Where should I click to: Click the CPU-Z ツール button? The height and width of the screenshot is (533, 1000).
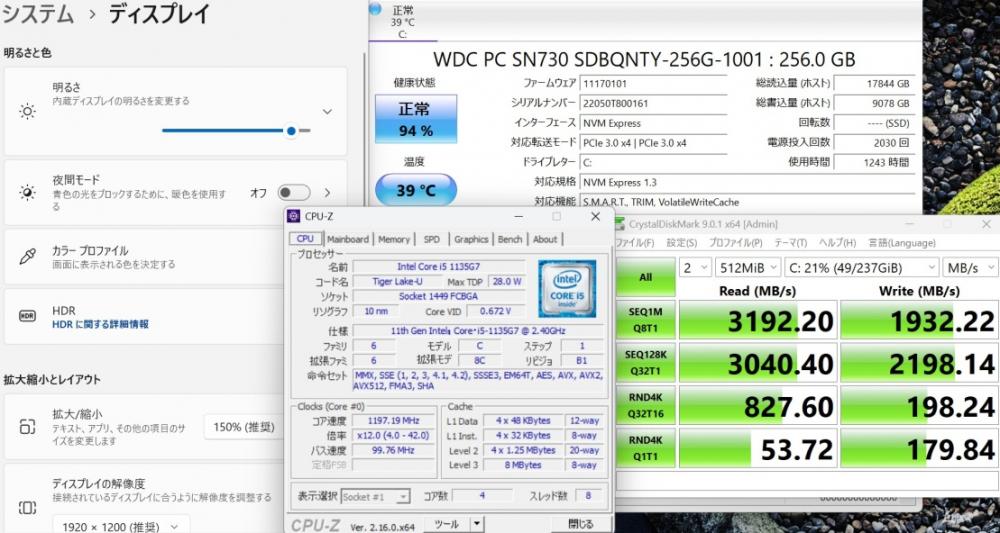pyautogui.click(x=446, y=524)
